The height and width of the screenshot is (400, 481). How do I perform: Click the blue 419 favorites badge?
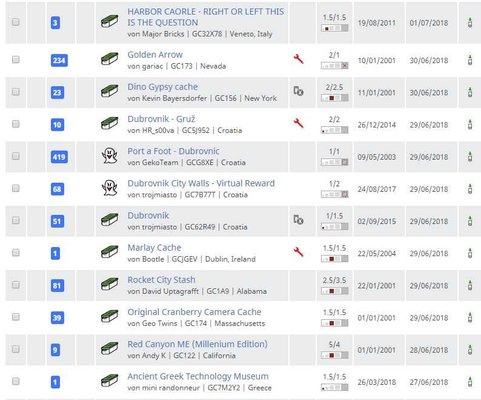tap(59, 157)
